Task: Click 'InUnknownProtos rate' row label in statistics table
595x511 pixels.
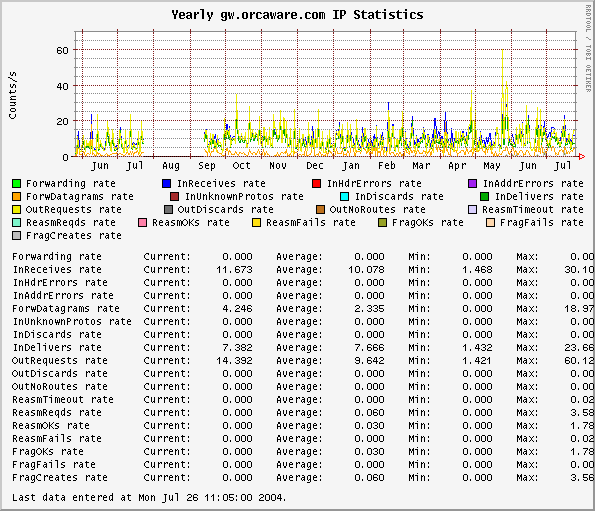Action: click(72, 322)
